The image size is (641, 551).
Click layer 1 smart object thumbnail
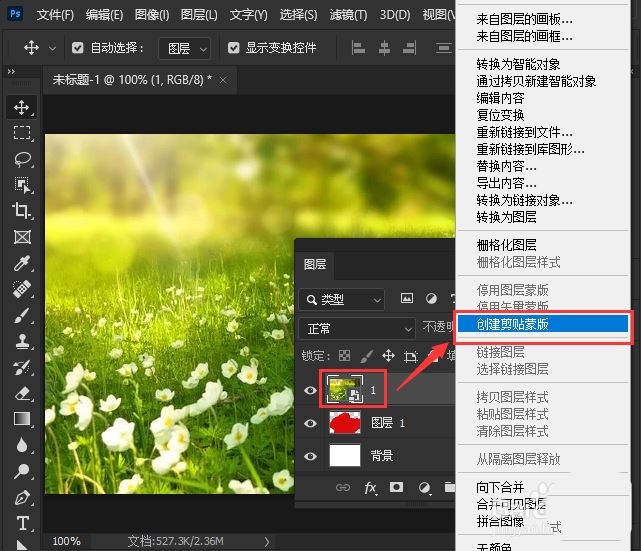345,389
